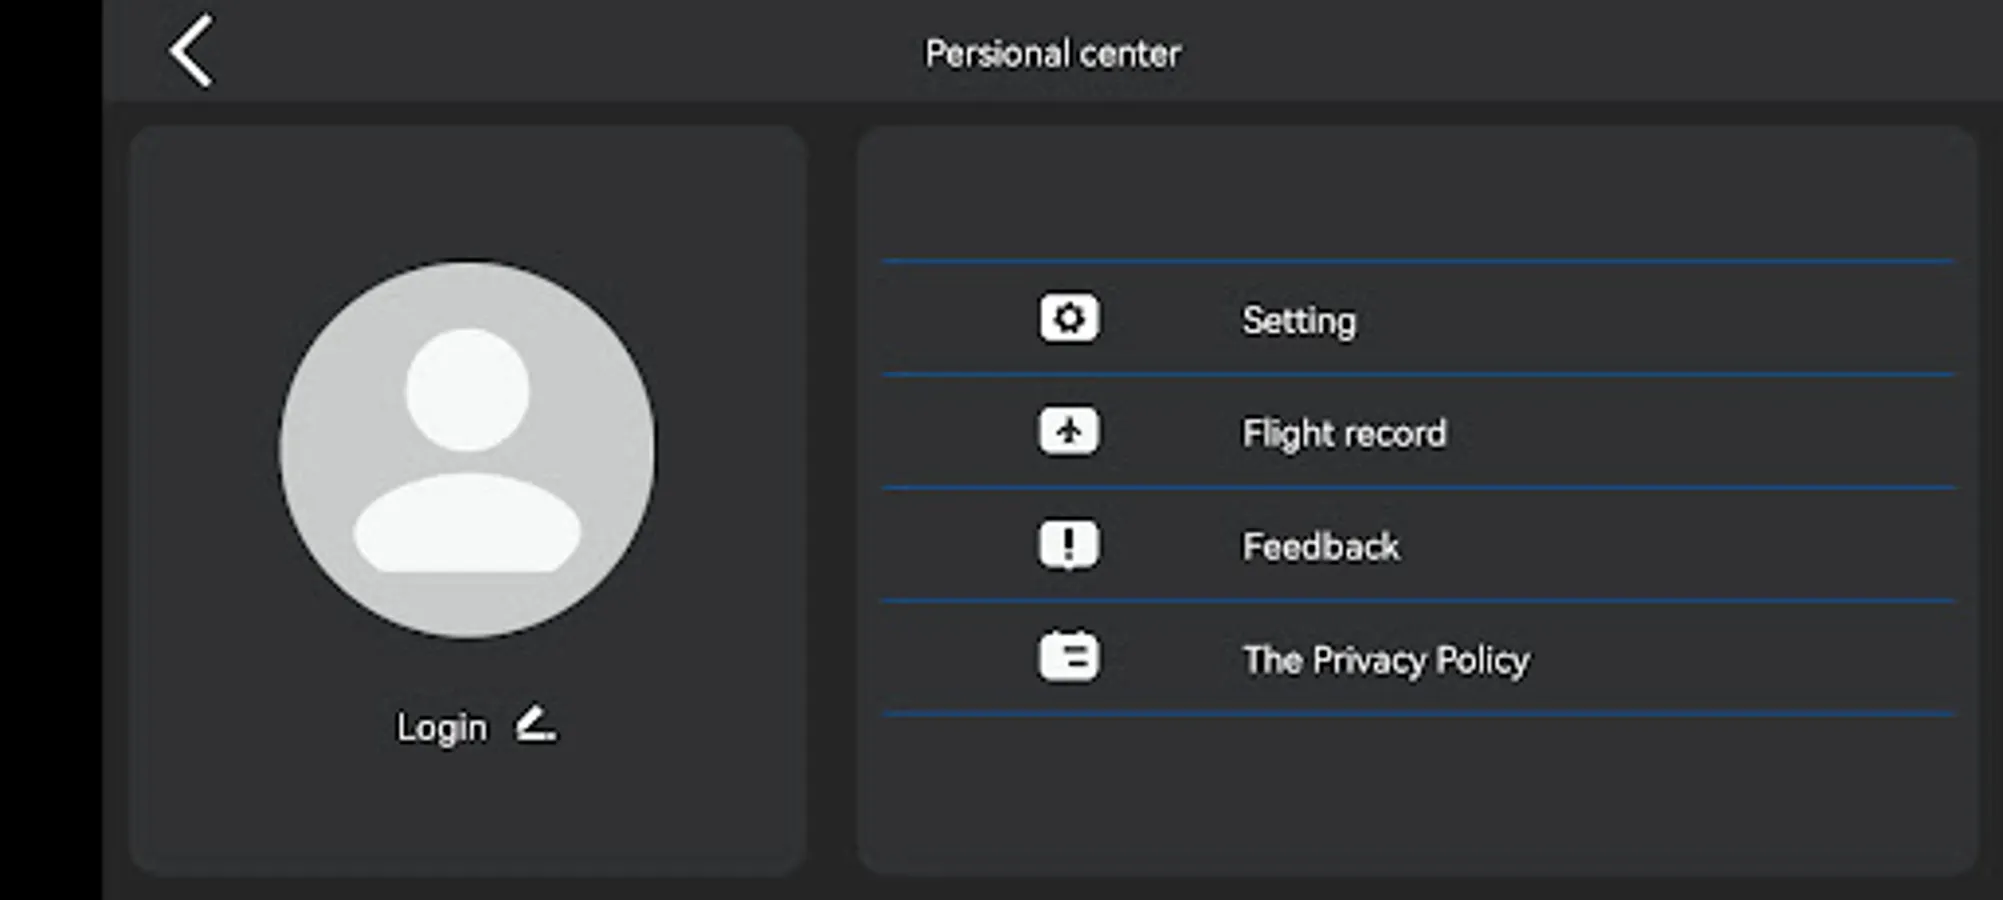Open the Flight record menu label
Image resolution: width=2003 pixels, height=900 pixels.
(1344, 434)
